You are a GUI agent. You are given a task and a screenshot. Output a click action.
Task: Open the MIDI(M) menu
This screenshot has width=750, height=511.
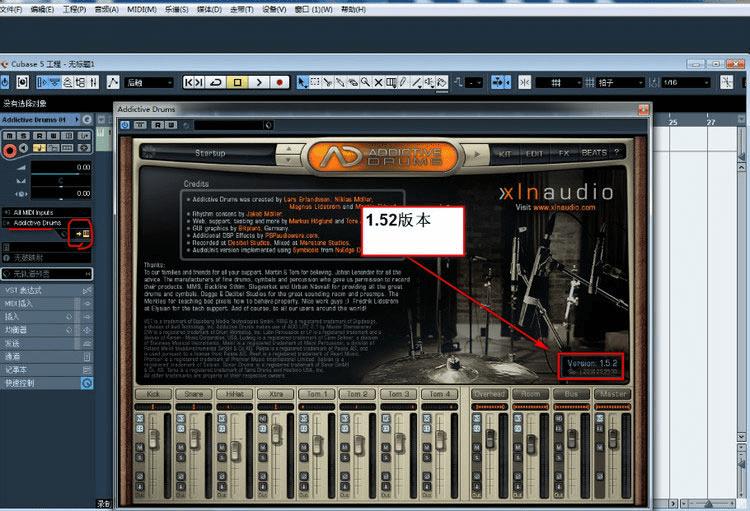(x=142, y=9)
